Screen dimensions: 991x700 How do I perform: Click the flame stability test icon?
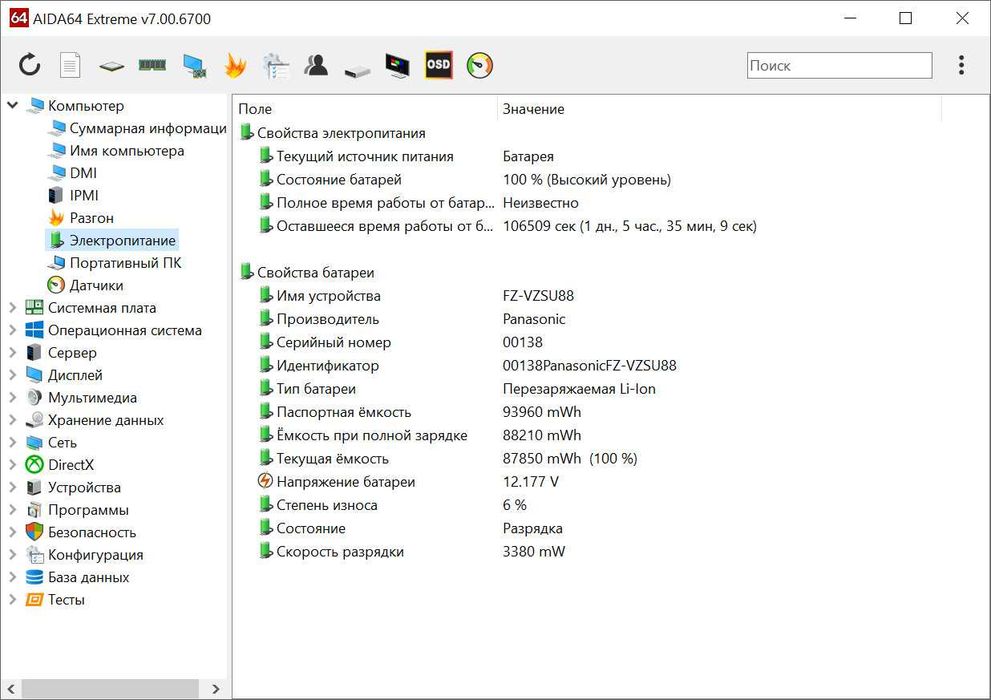(x=234, y=66)
